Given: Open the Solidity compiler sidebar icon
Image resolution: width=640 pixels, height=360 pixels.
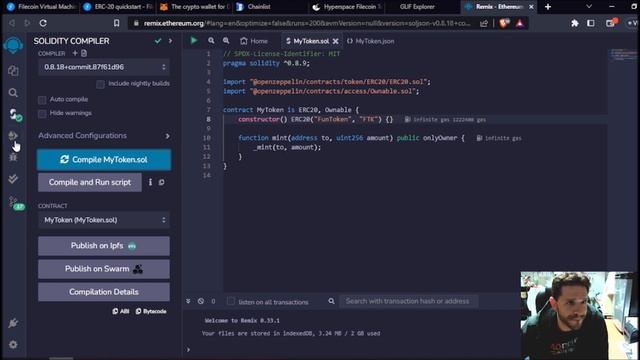Looking at the screenshot, I should pos(15,115).
